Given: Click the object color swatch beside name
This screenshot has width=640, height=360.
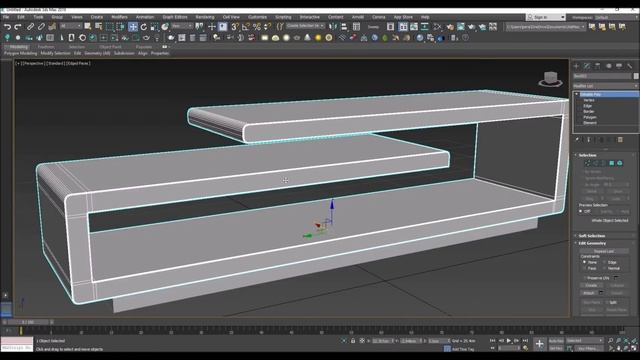Looking at the screenshot, I should coord(636,76).
